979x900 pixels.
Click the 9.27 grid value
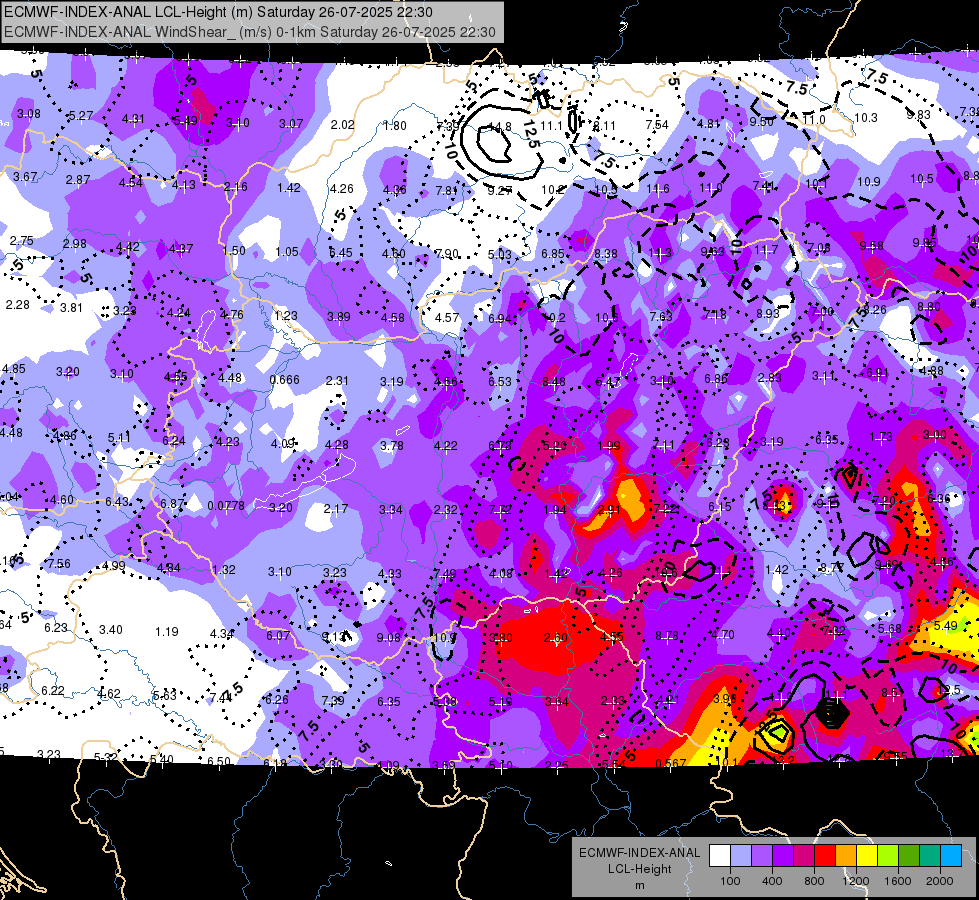pos(500,190)
